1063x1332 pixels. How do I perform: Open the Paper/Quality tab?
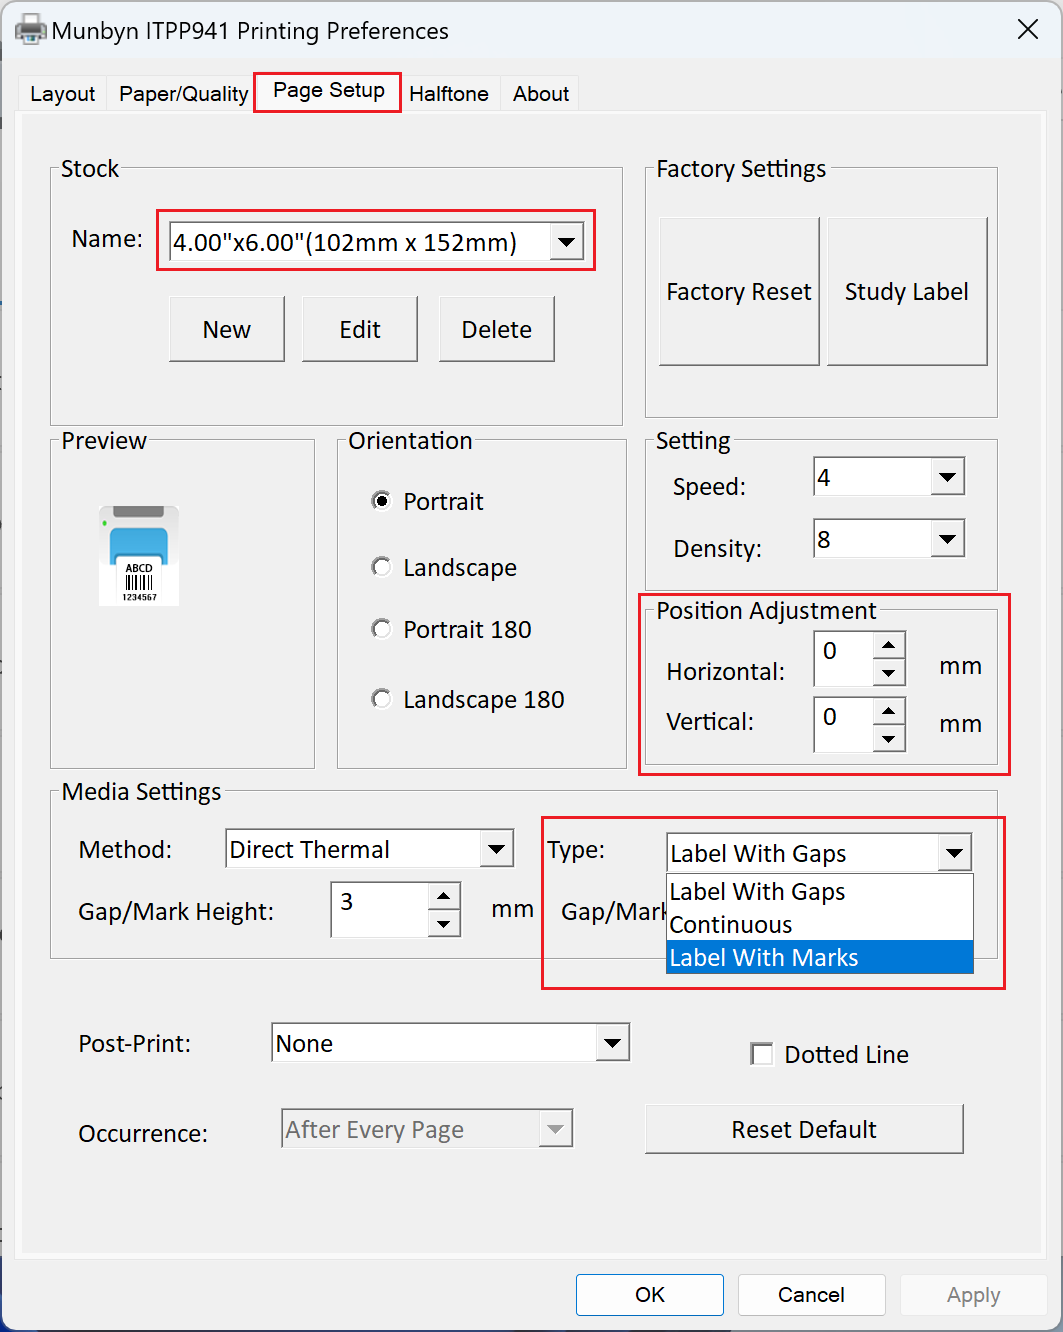coord(183,94)
